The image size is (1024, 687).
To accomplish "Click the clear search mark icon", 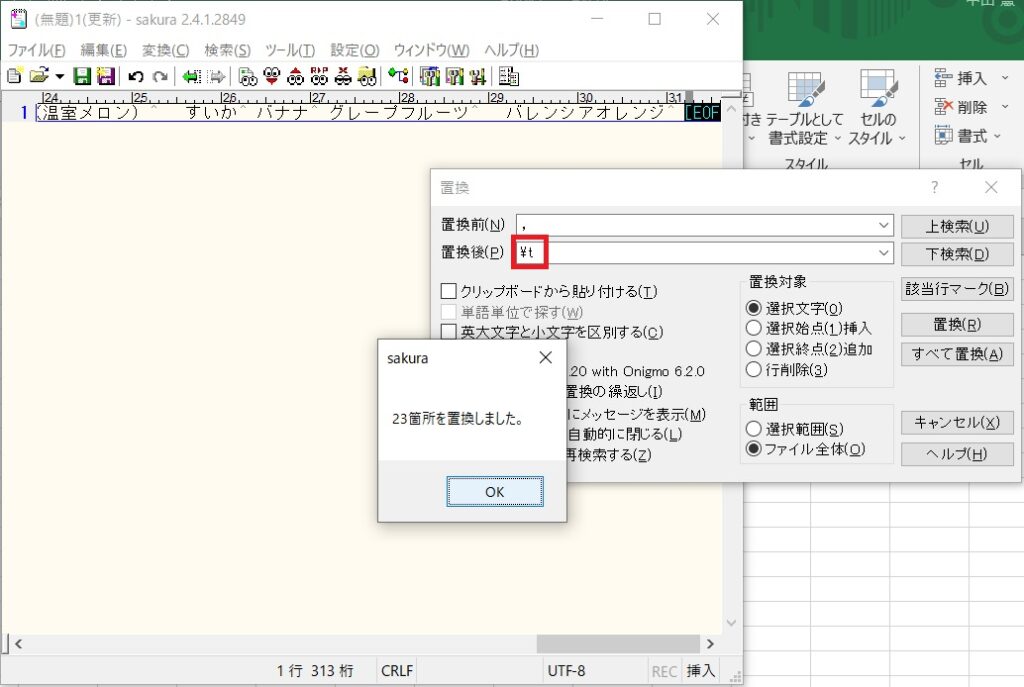I will pyautogui.click(x=343, y=76).
